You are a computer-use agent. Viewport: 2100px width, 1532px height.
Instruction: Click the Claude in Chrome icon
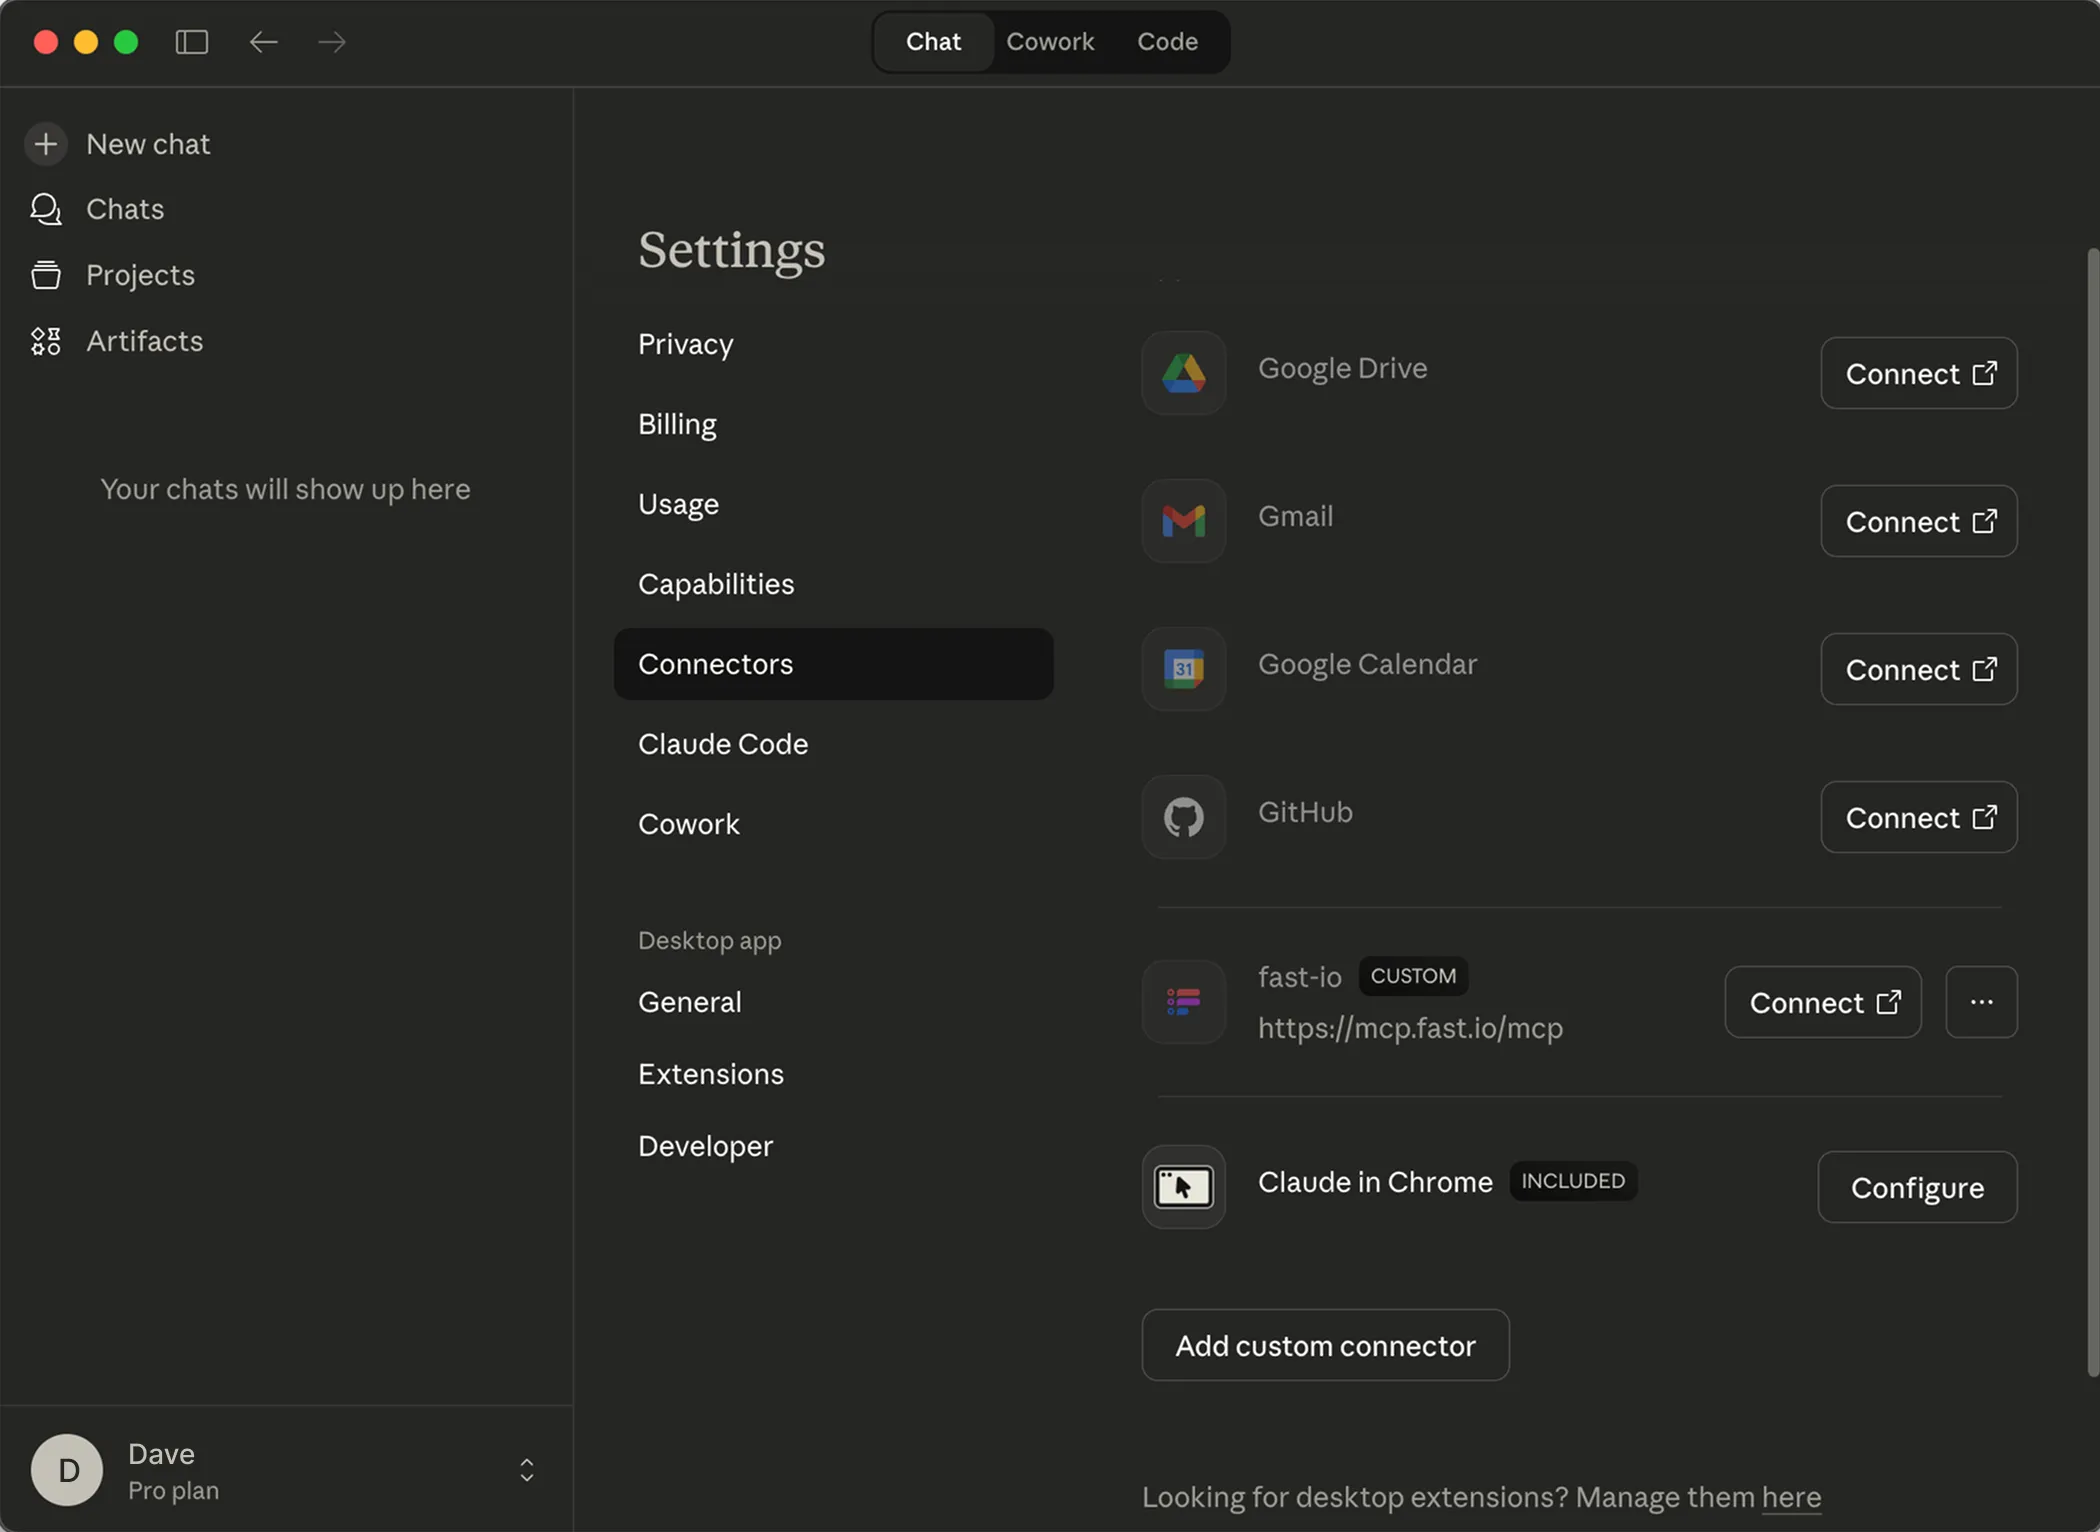(1183, 1186)
